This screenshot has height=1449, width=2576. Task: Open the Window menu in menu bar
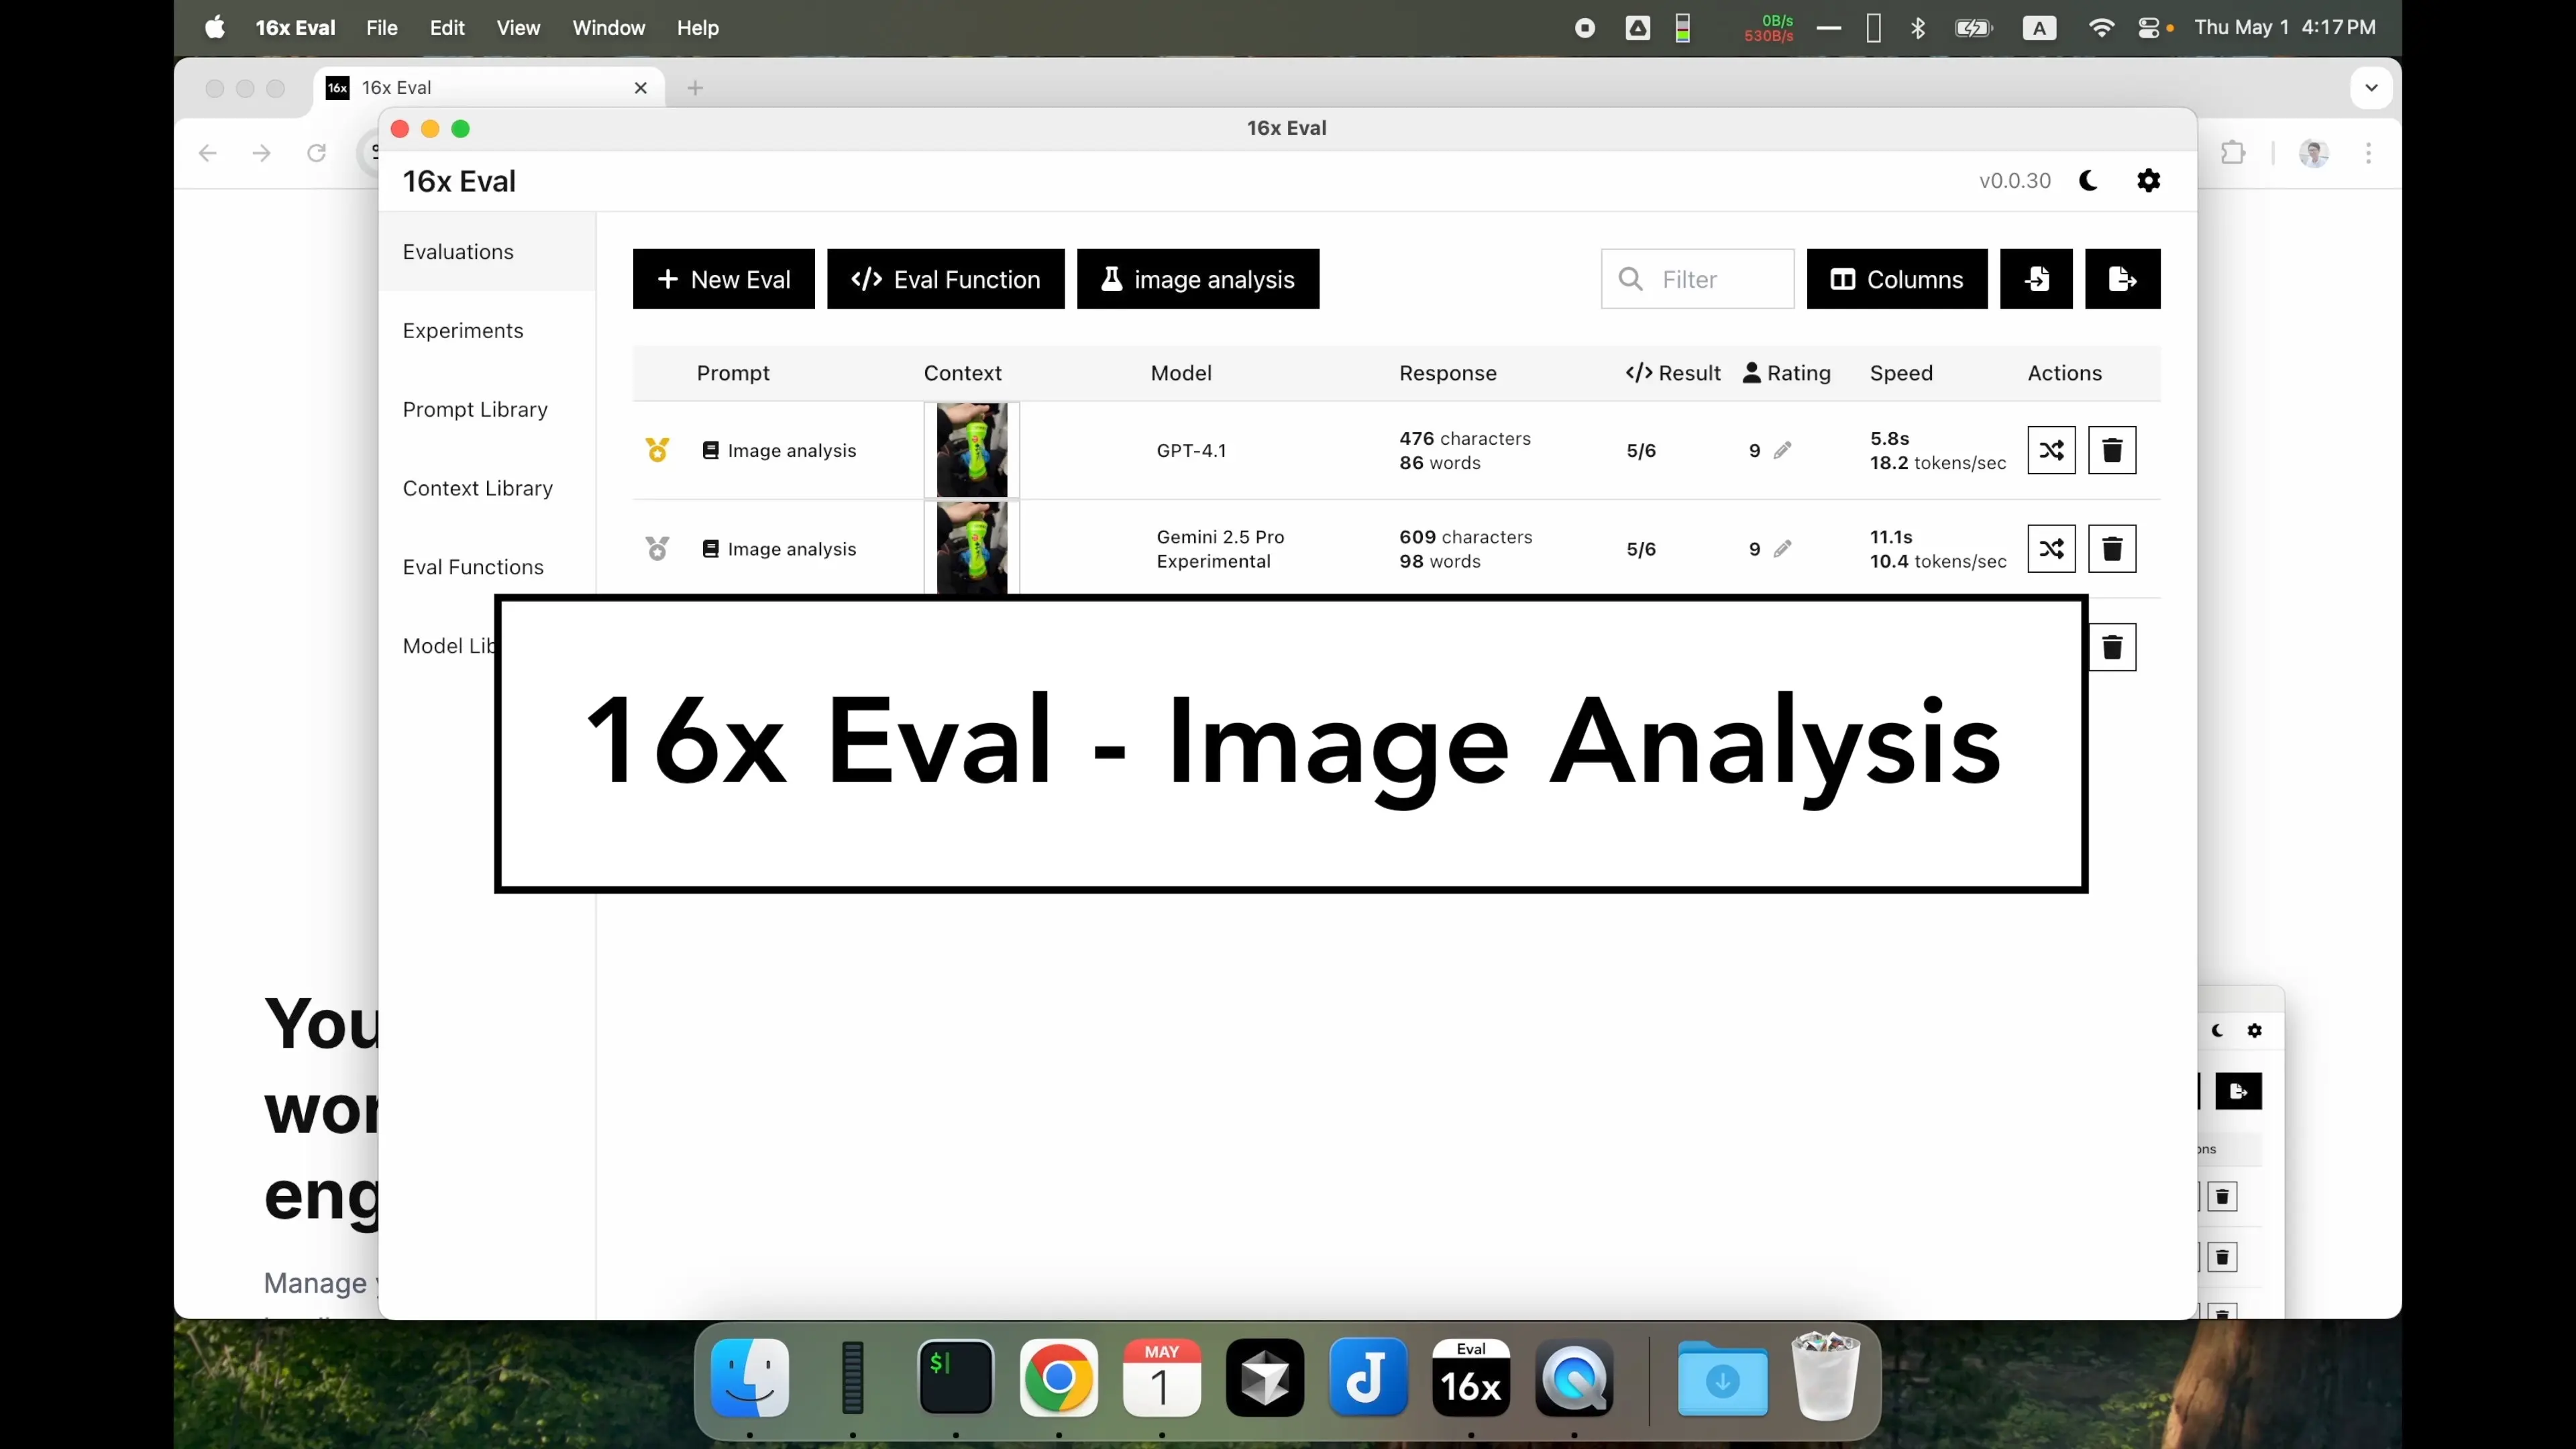point(609,28)
